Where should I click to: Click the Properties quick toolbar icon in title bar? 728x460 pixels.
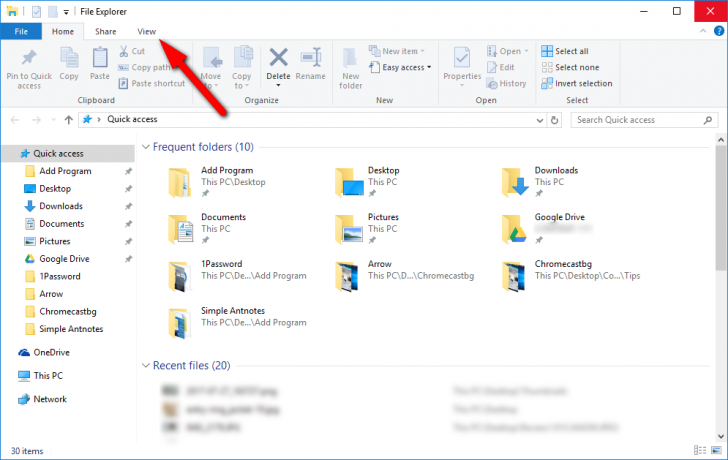pos(36,12)
